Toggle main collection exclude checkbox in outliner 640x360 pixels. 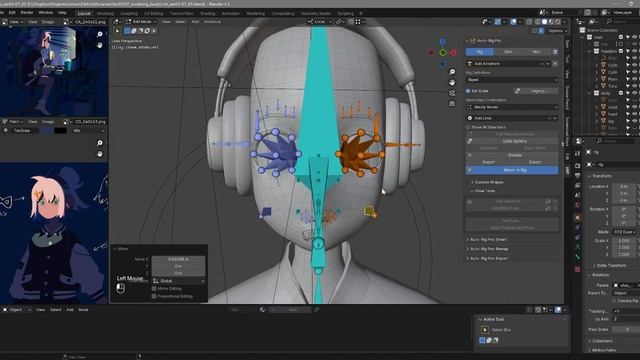(x=621, y=37)
